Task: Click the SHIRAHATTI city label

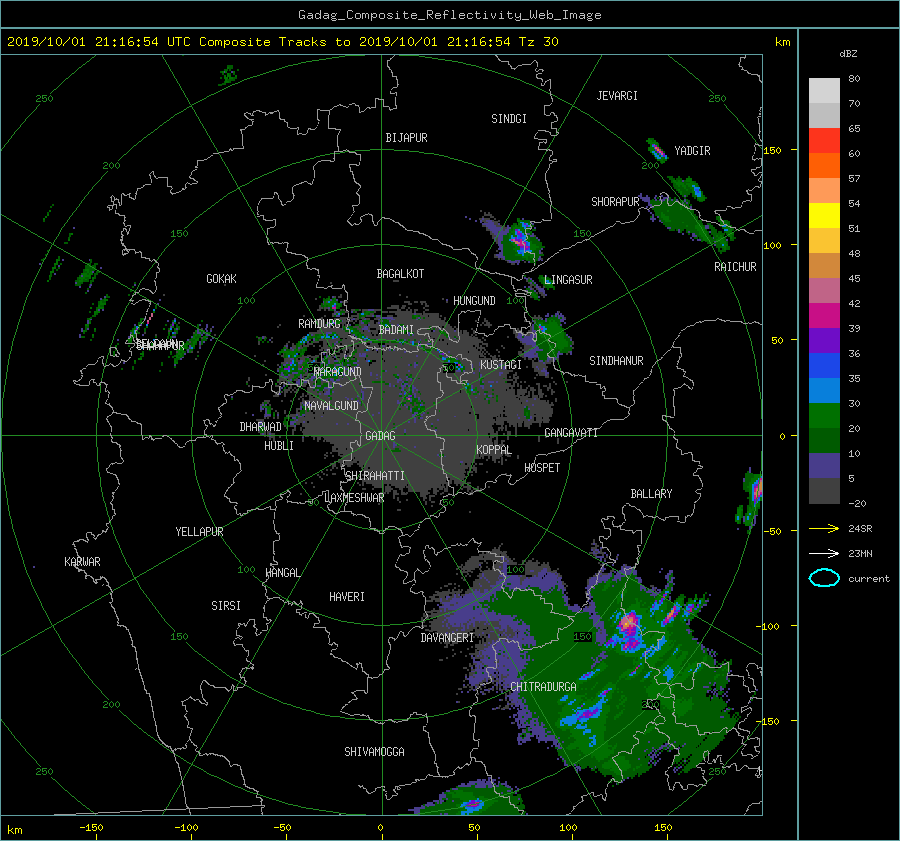Action: point(375,476)
